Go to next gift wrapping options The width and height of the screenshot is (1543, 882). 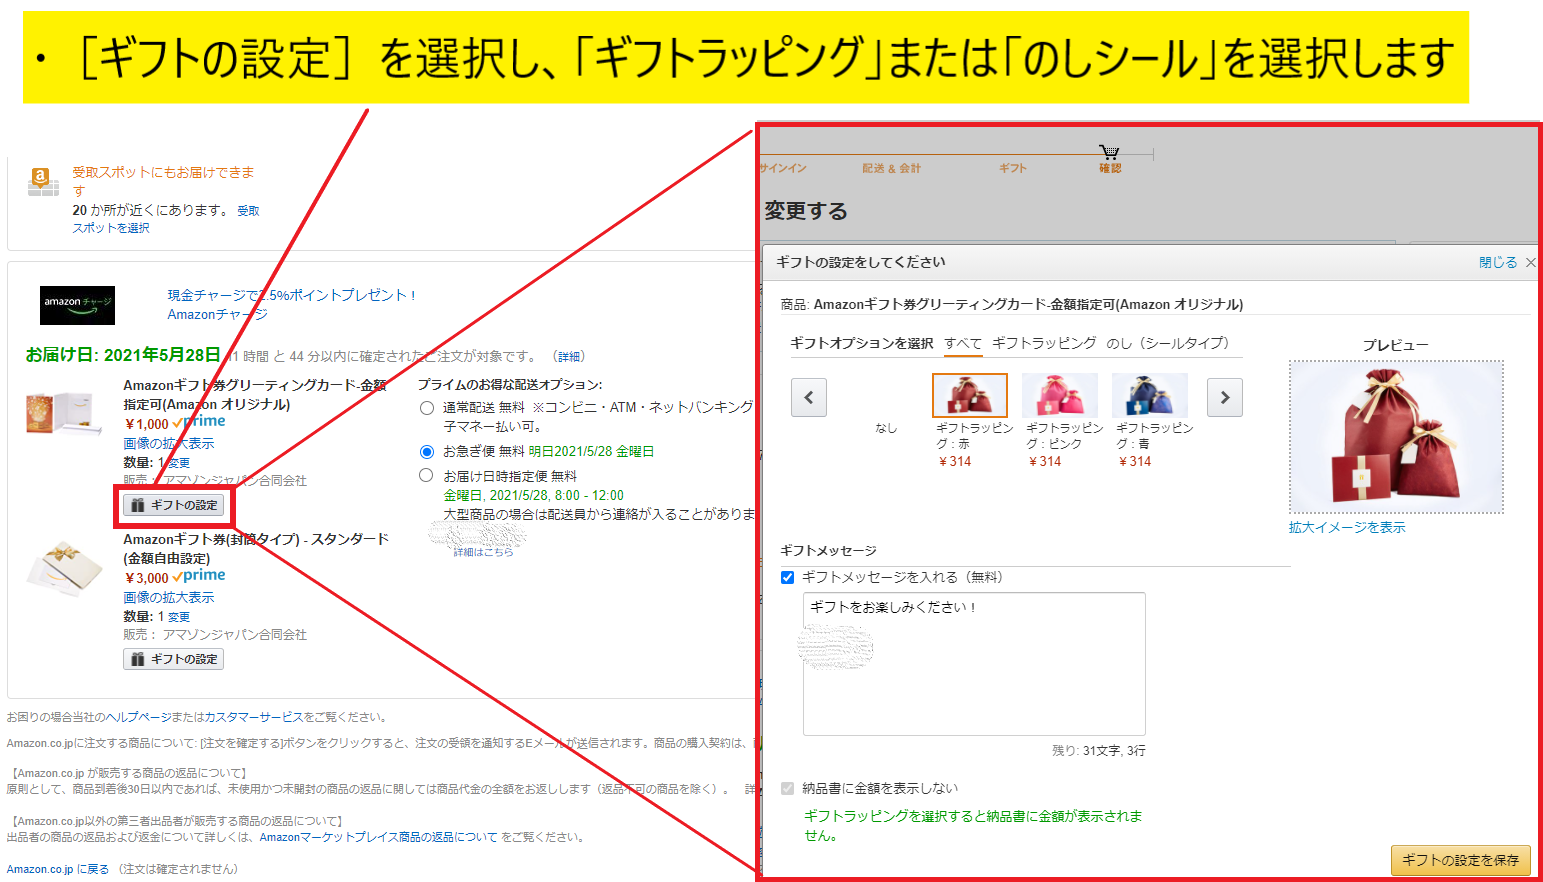(x=1225, y=397)
